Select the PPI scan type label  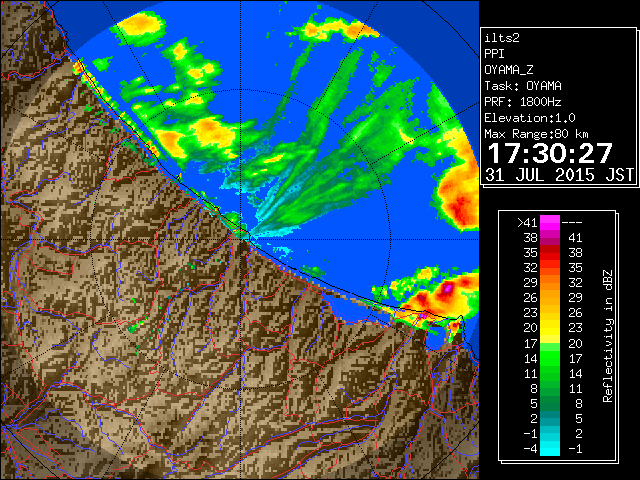(x=494, y=54)
